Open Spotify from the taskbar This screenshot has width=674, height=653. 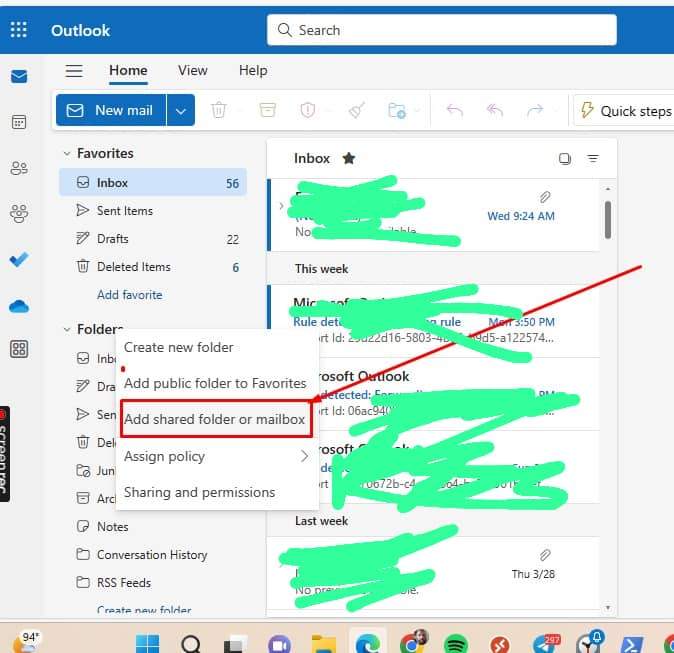point(456,644)
